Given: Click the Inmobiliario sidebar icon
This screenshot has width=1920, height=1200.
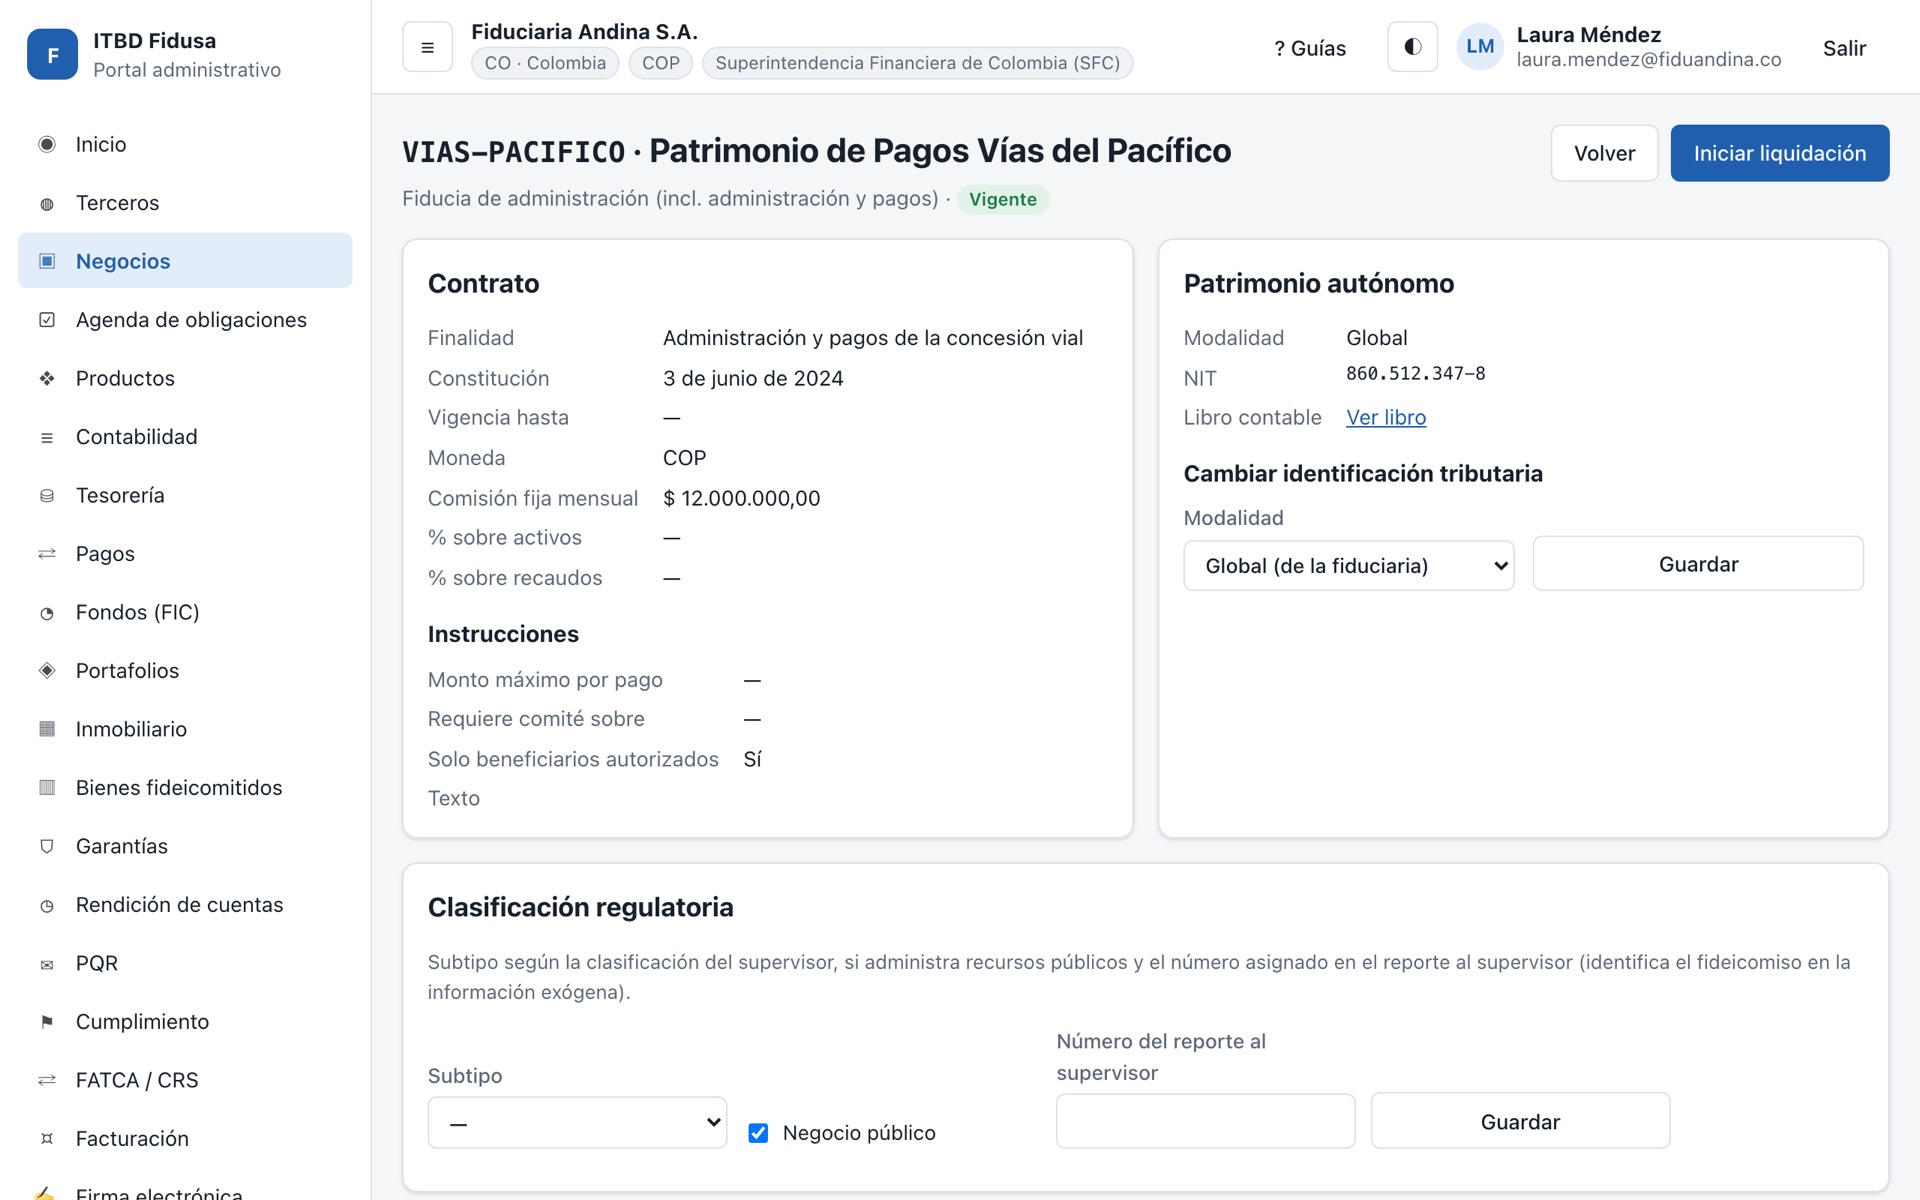Looking at the screenshot, I should (x=47, y=729).
